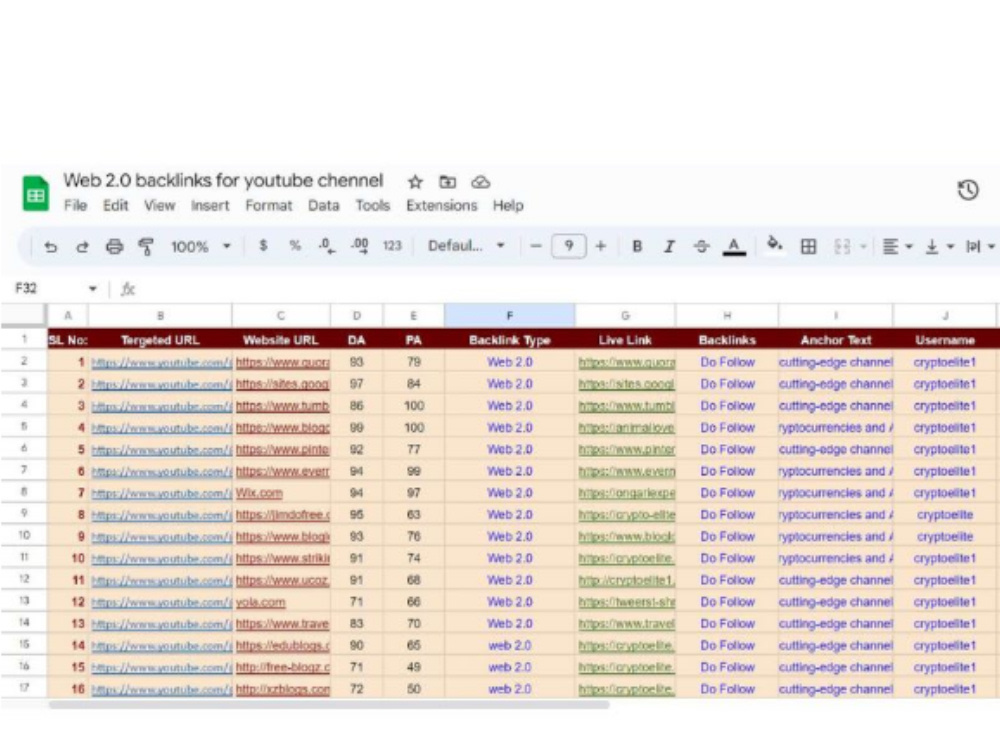This screenshot has width=1000, height=750.
Task: Open http://free-blogz link
Action: [x=283, y=667]
